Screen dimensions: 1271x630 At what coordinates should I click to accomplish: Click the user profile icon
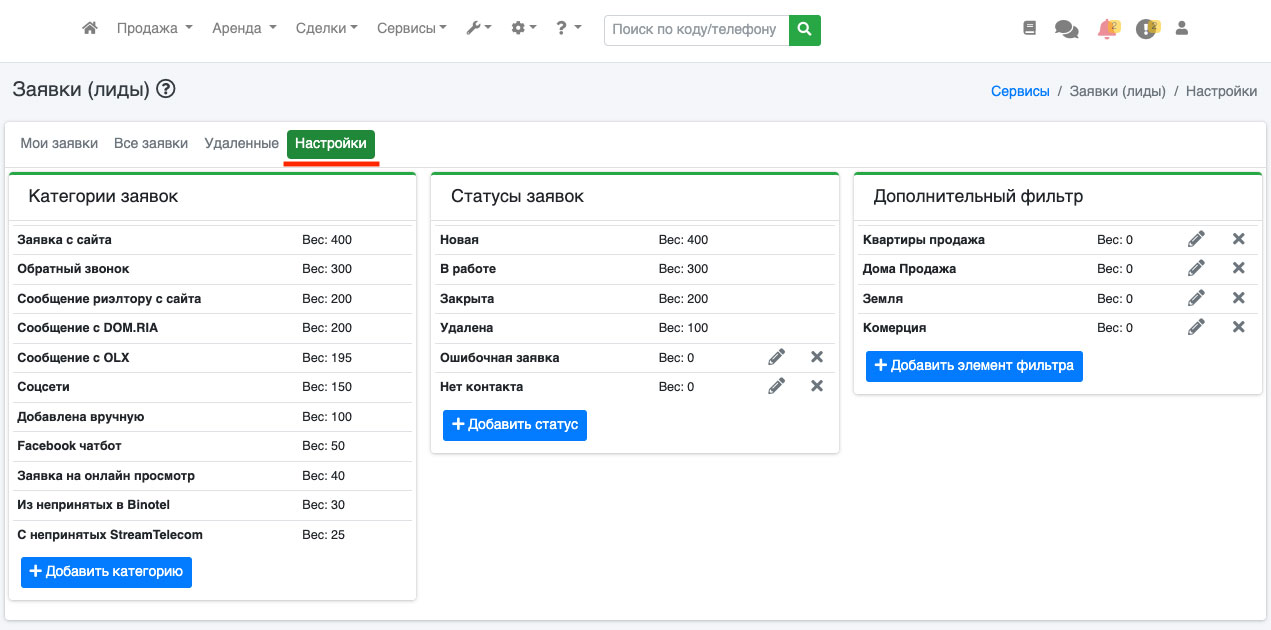click(1181, 29)
